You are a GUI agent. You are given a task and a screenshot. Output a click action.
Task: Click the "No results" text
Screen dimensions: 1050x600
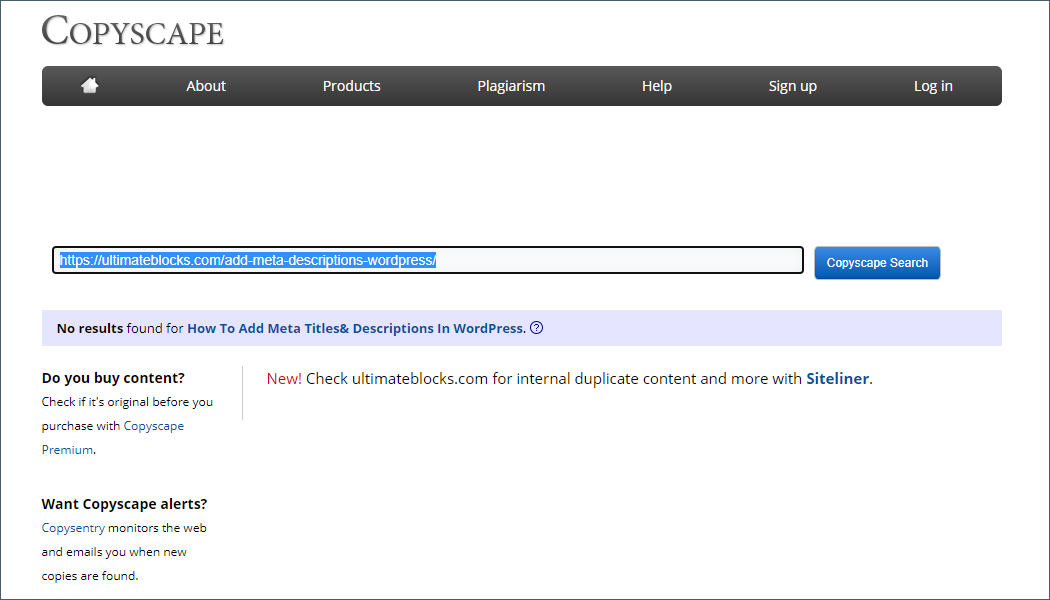pyautogui.click(x=90, y=328)
